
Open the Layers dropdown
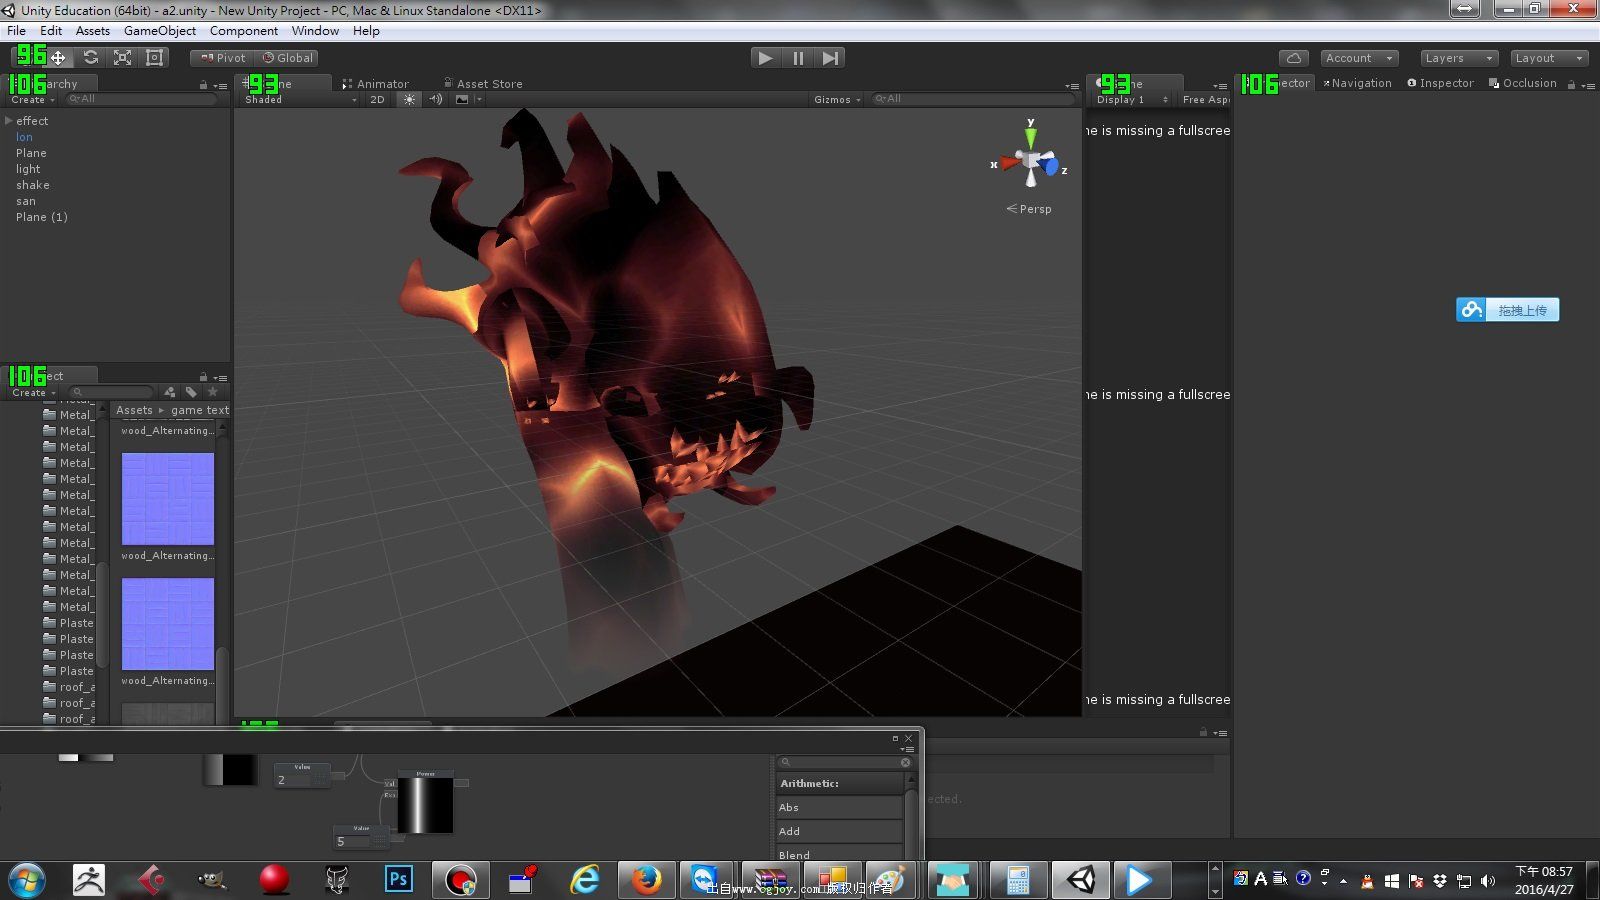[x=1459, y=58]
